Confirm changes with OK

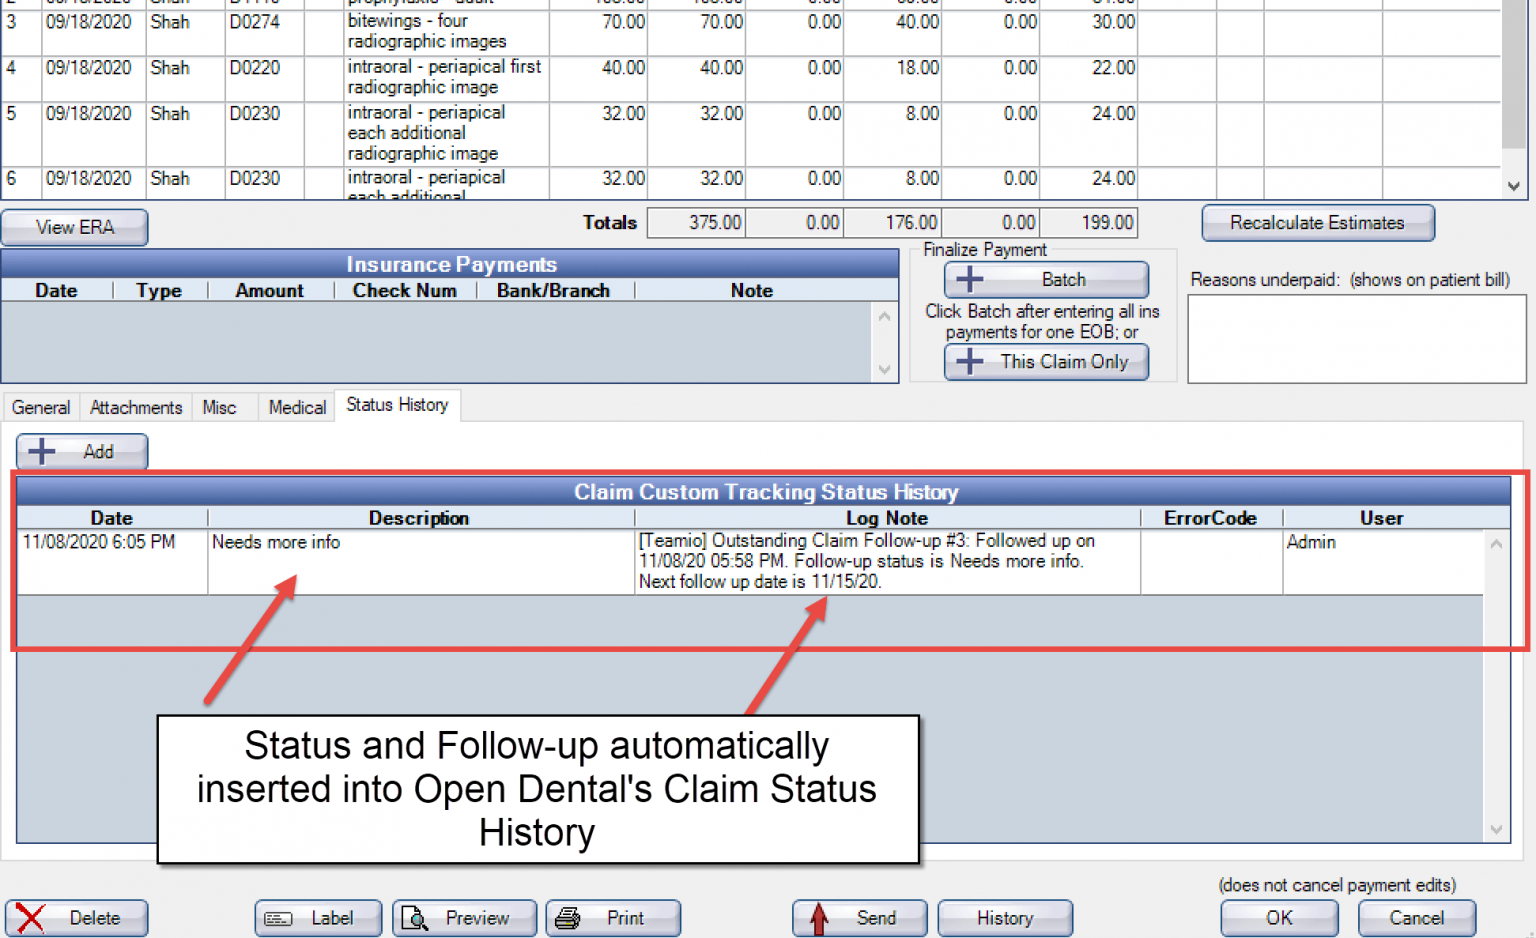1278,918
